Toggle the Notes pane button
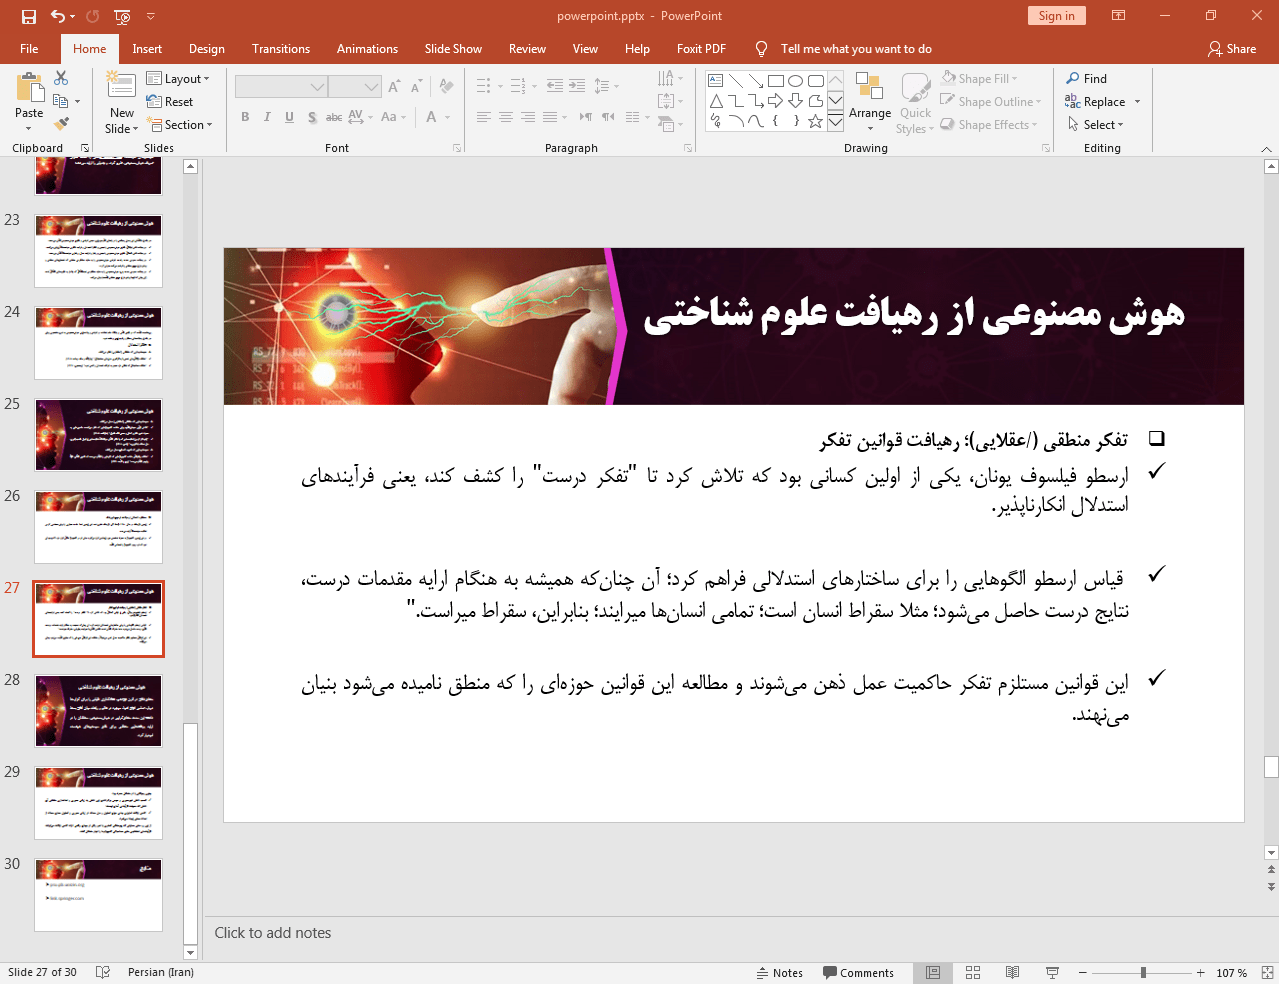 pos(780,973)
